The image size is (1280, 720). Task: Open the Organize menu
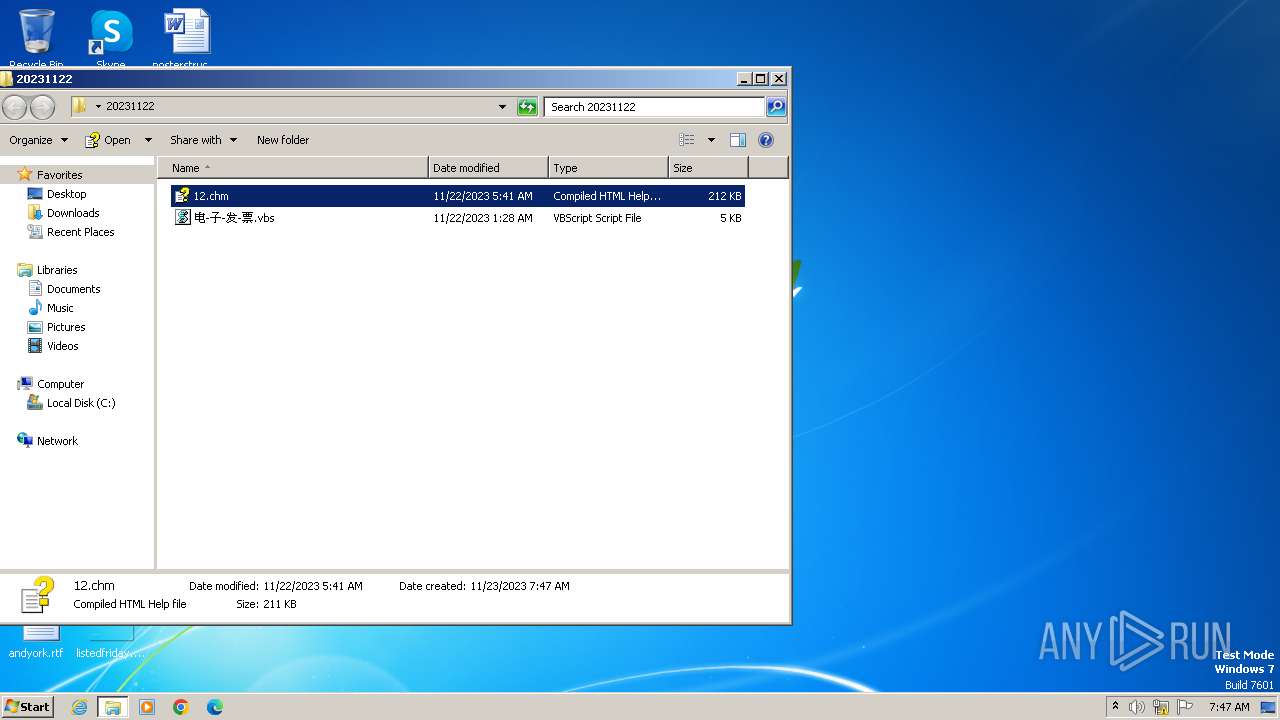[38, 140]
